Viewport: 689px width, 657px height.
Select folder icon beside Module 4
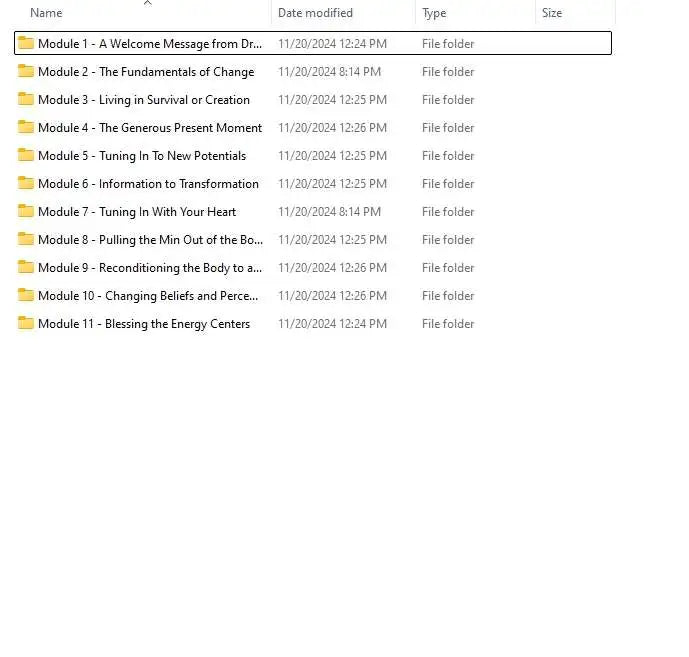tap(26, 127)
